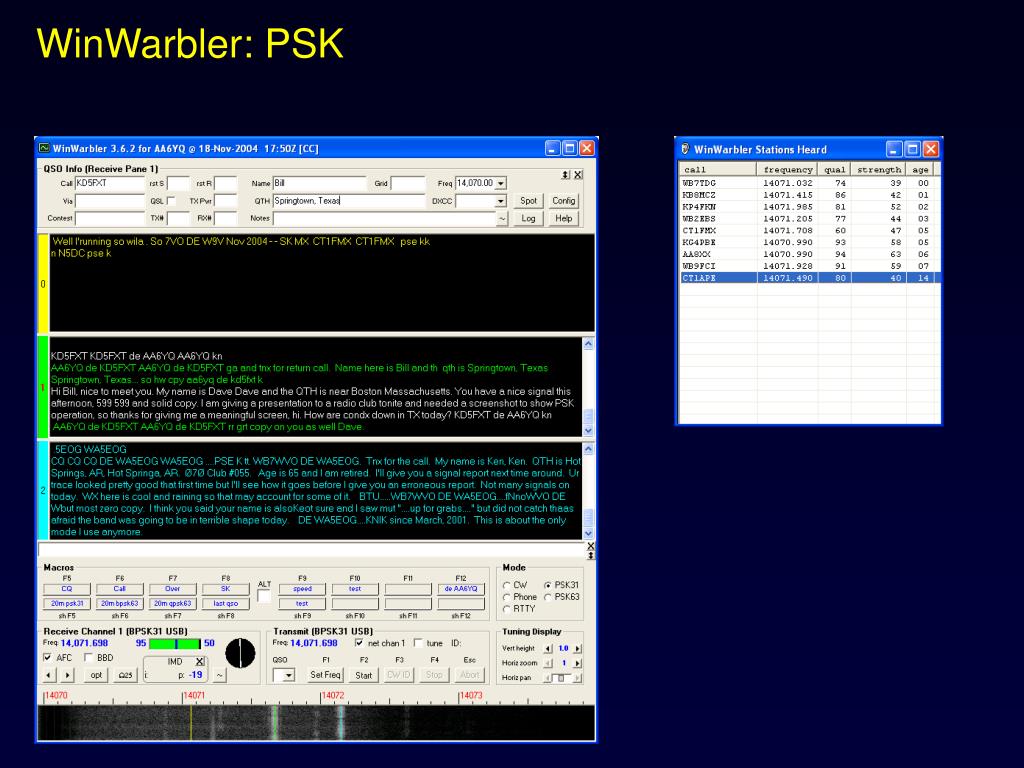Toggle the ALT macro checkbox
The image size is (1024, 768).
[x=264, y=596]
